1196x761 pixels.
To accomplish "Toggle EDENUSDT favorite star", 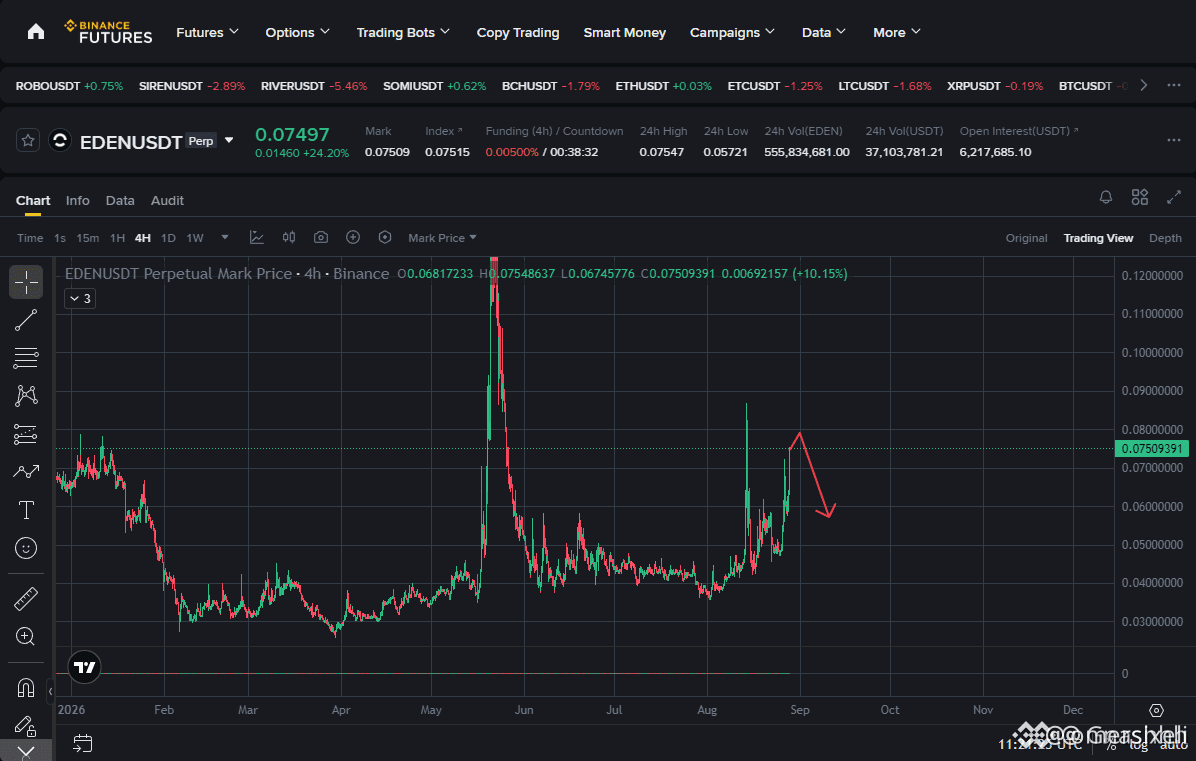I will 28,140.
